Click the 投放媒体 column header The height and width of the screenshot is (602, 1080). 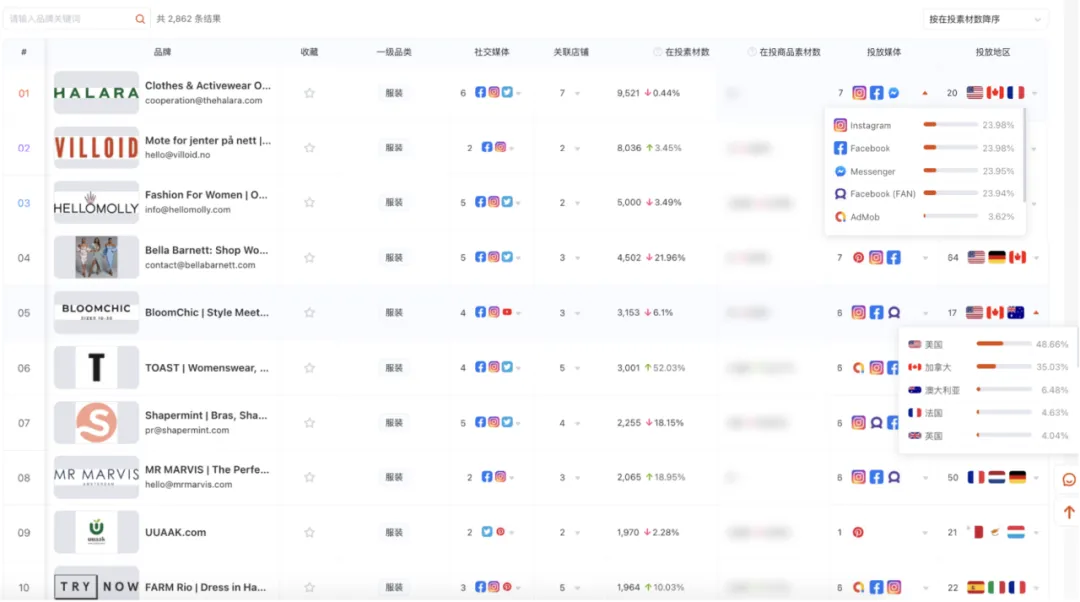884,52
